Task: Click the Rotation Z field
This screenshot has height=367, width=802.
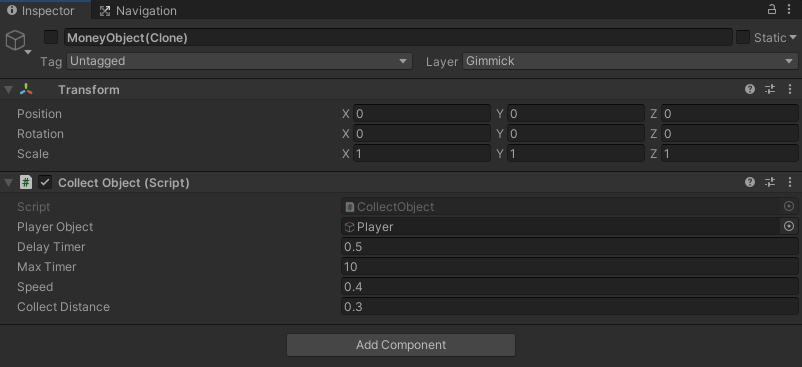Action: tap(729, 133)
